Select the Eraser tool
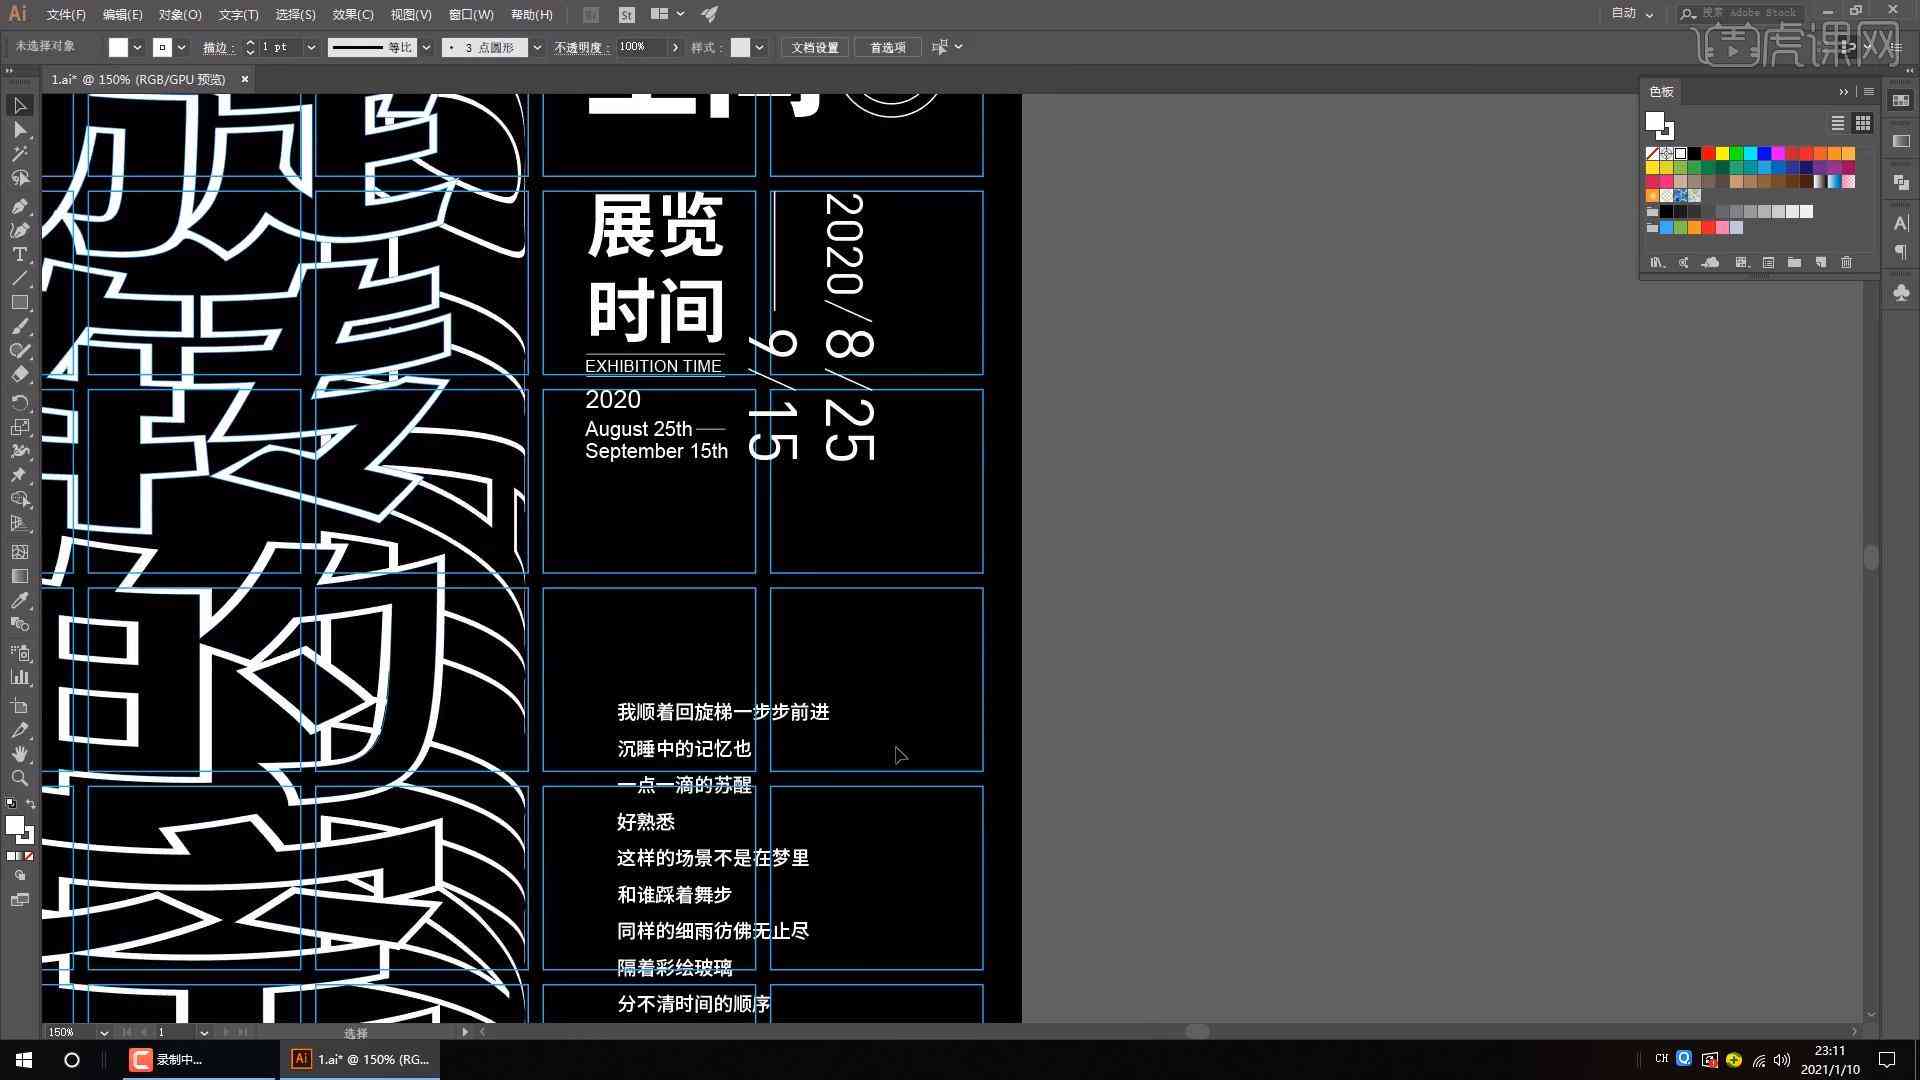Viewport: 1920px width, 1080px height. click(x=19, y=374)
